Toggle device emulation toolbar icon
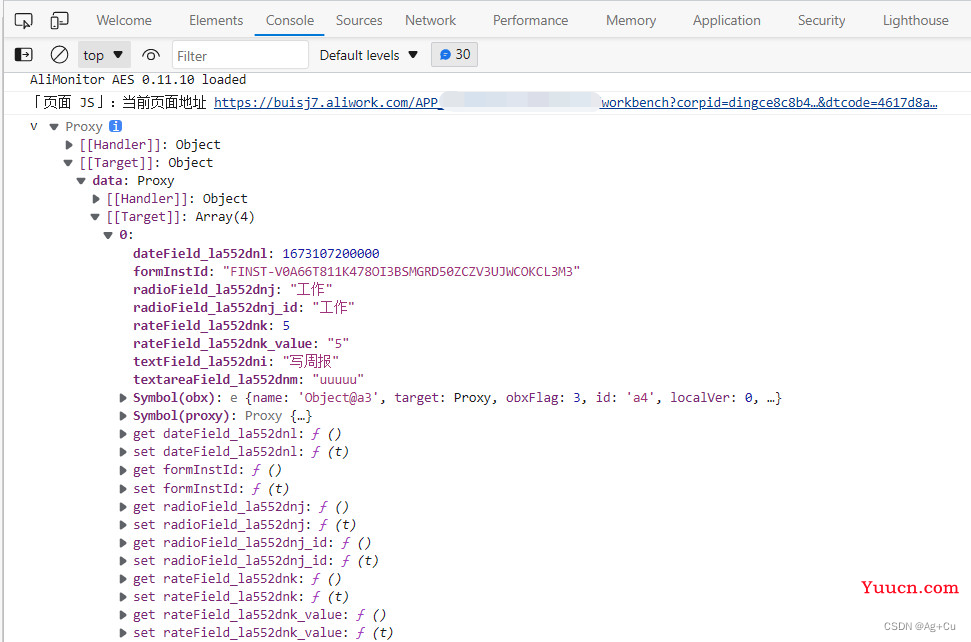Screen dimensions: 971x642 (x=59, y=21)
